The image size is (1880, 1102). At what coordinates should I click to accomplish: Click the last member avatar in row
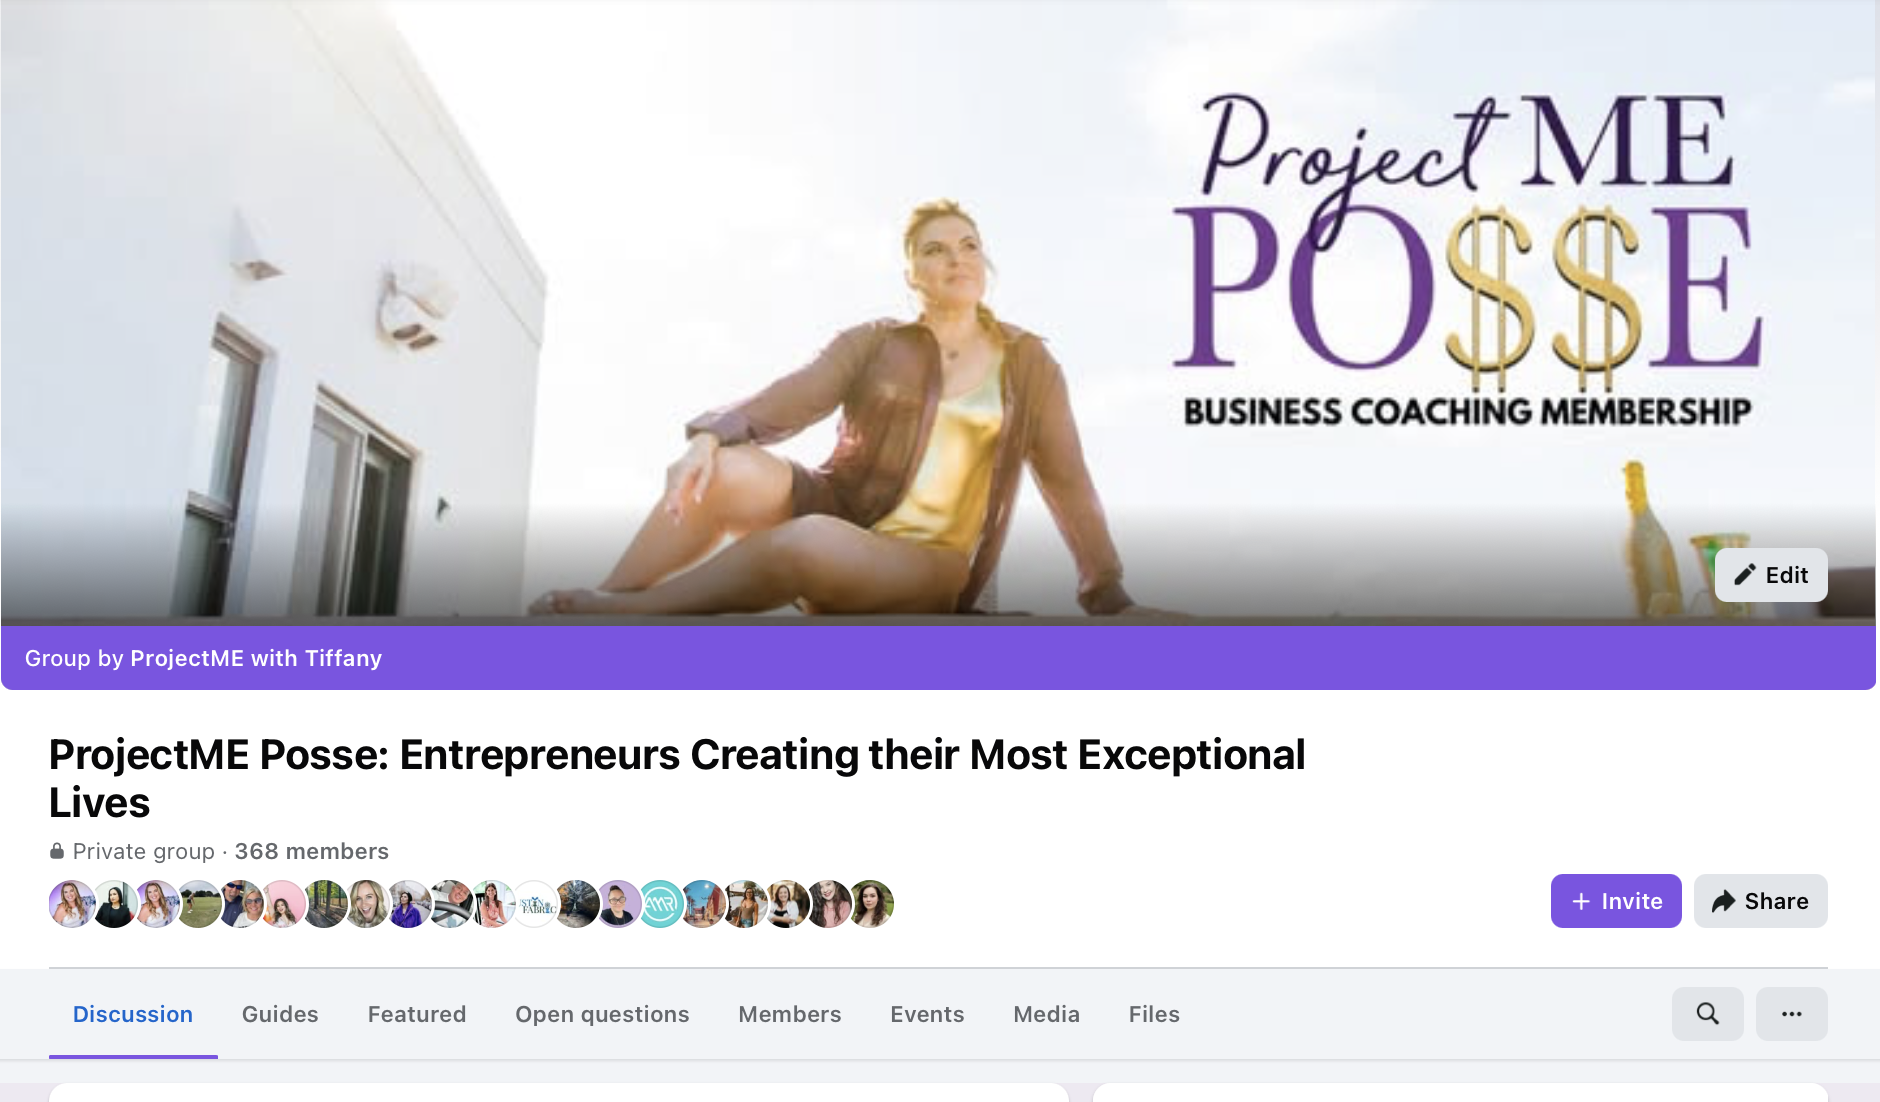click(871, 904)
